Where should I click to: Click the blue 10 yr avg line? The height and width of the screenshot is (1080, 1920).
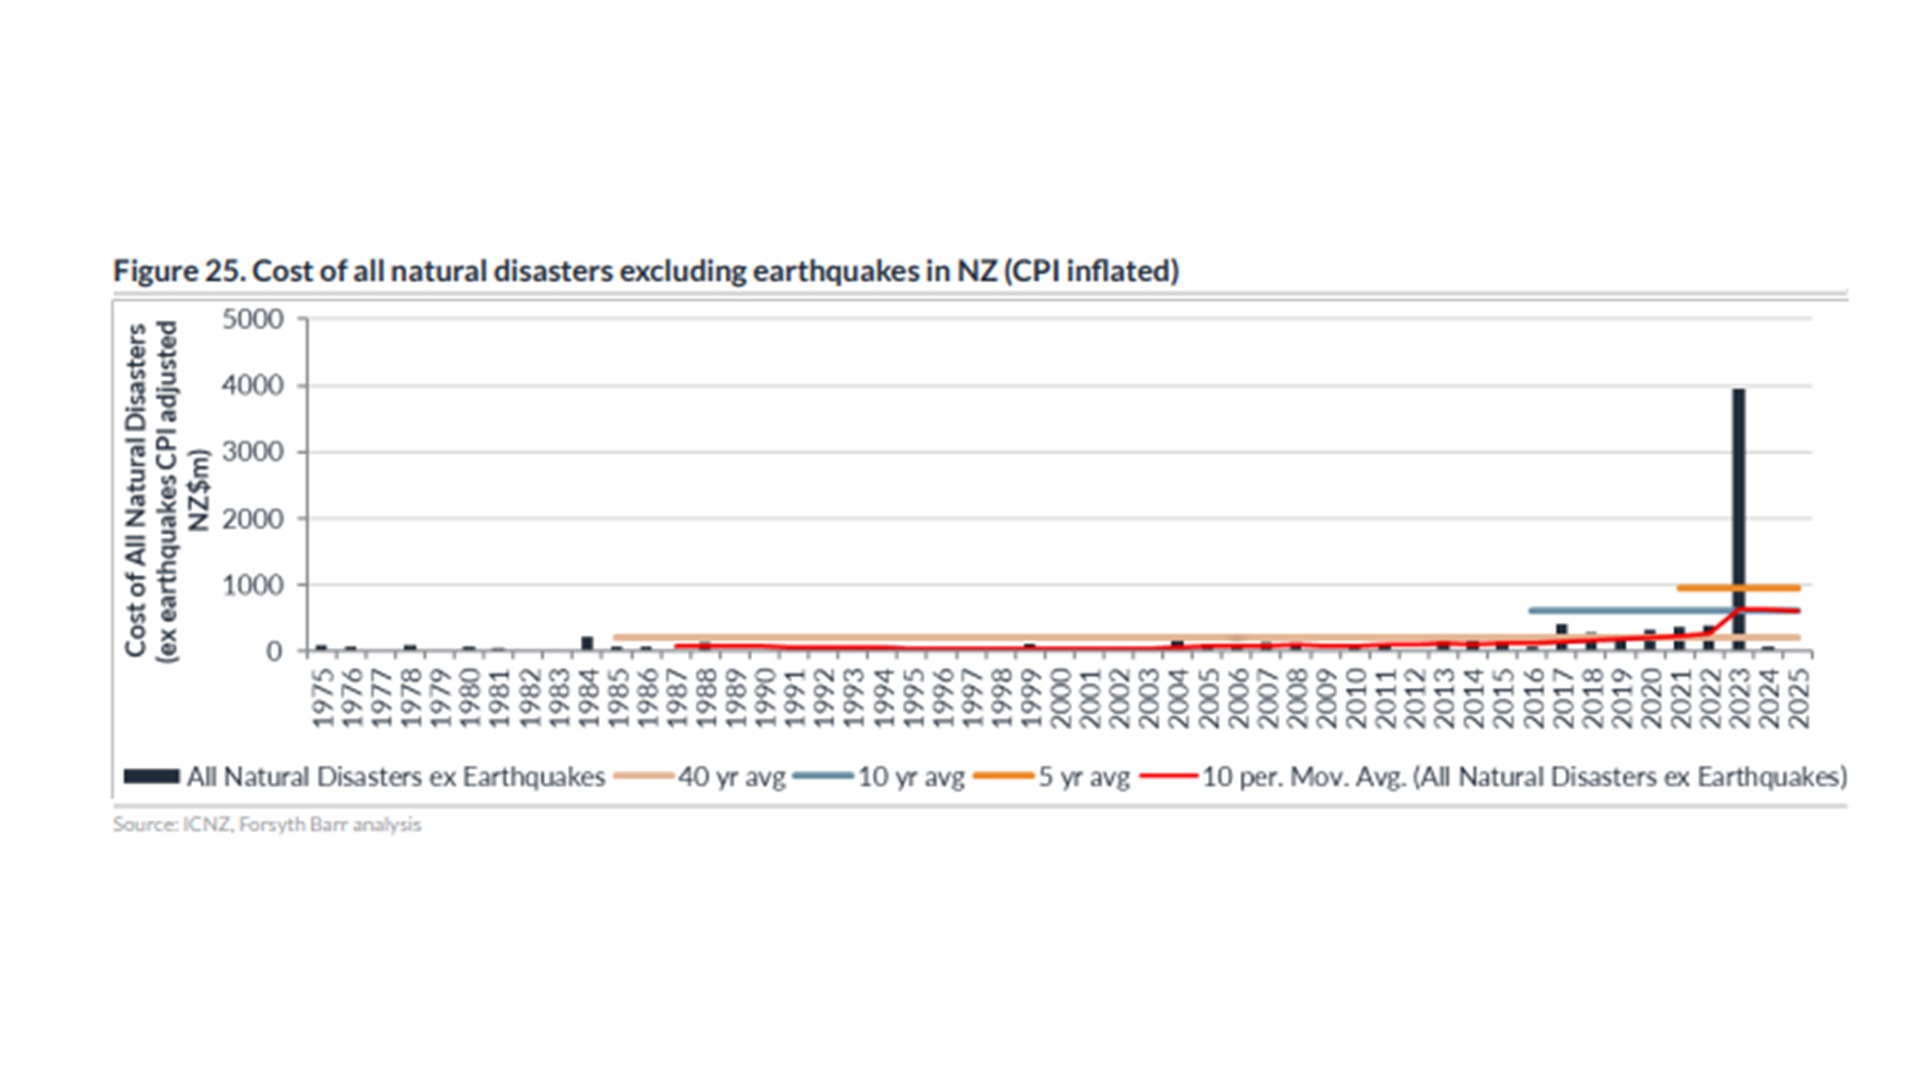pos(1620,610)
